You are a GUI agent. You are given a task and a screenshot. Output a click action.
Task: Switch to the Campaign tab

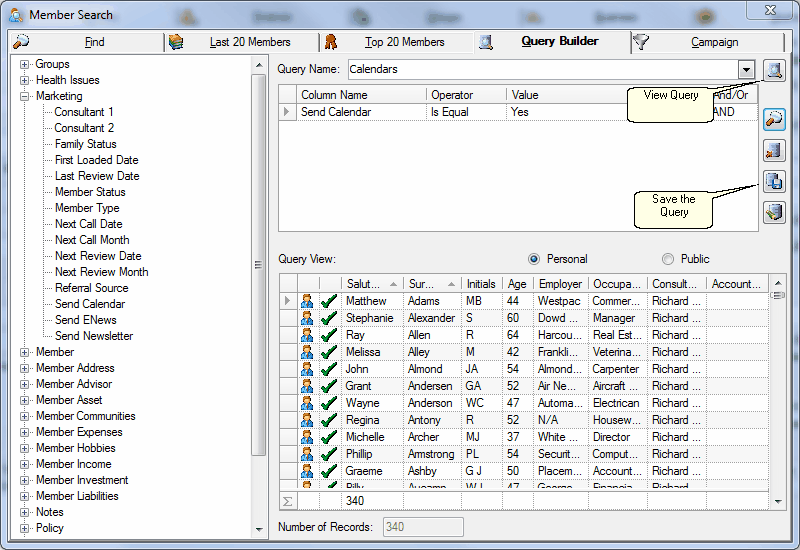tap(708, 42)
